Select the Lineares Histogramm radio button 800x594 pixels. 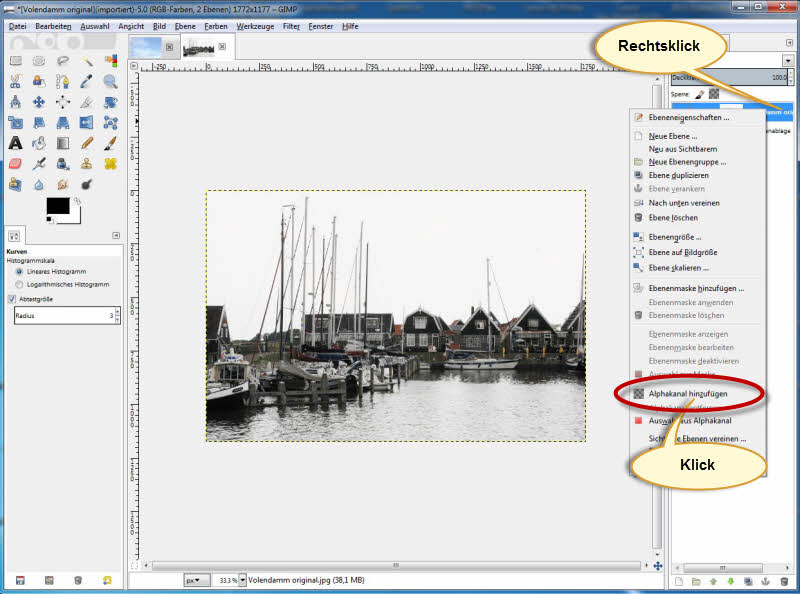click(19, 271)
